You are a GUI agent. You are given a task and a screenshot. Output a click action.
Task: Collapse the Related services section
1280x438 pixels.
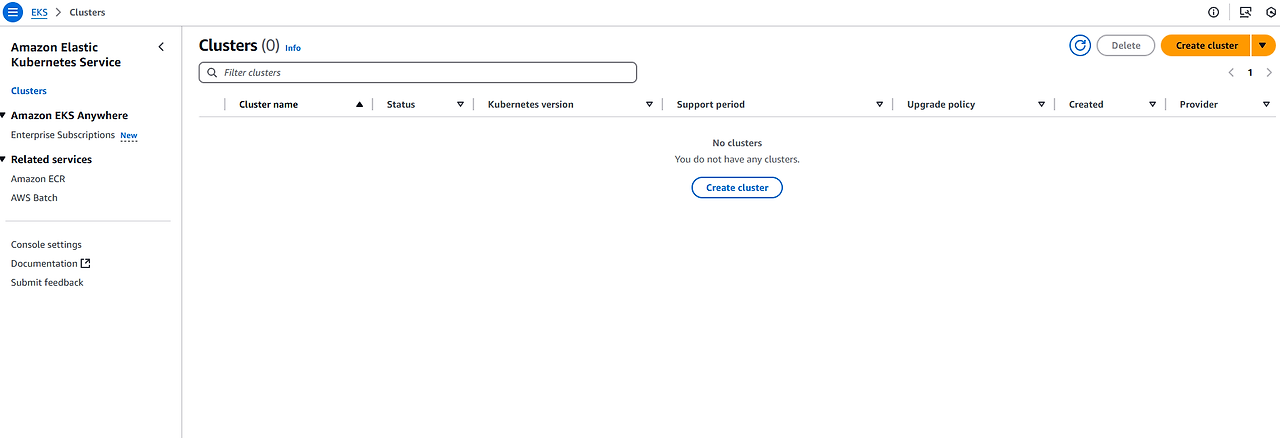(3, 159)
